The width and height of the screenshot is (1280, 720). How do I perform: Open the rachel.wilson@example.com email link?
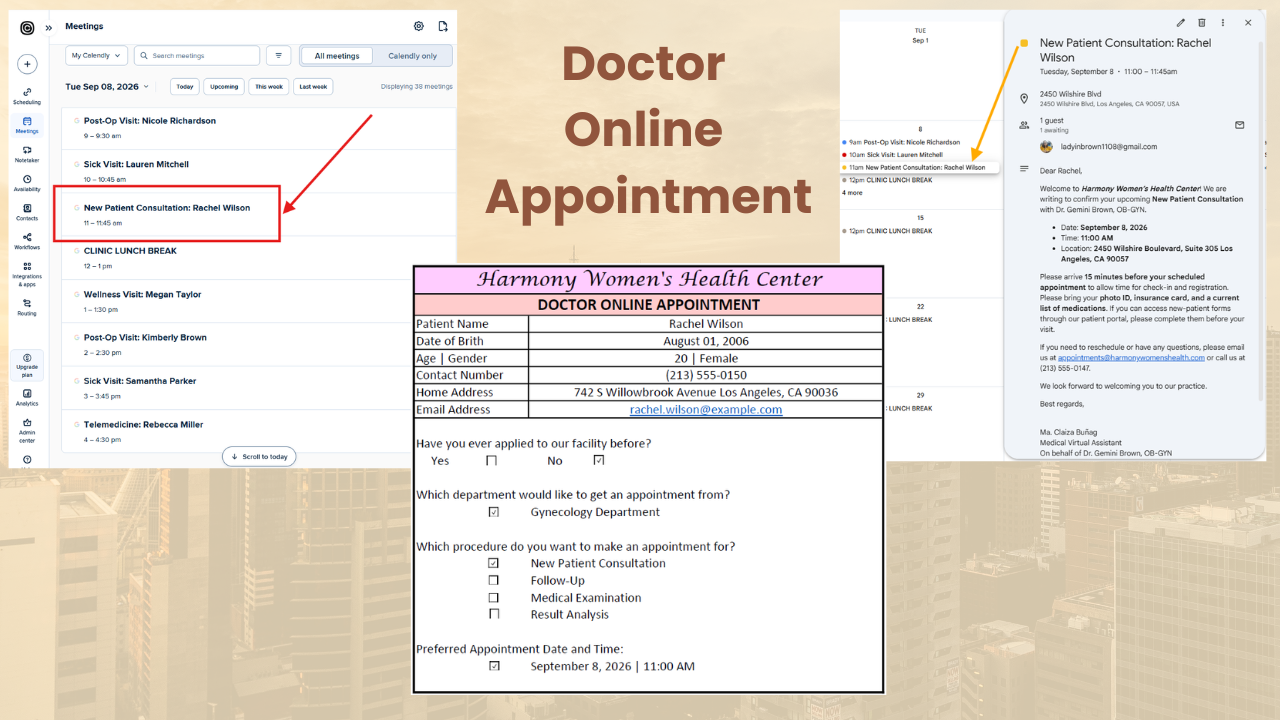[x=706, y=409]
